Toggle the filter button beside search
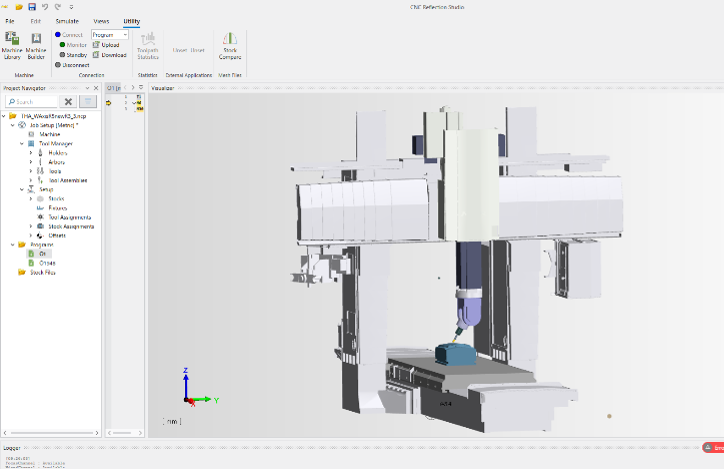The image size is (724, 469). click(88, 102)
